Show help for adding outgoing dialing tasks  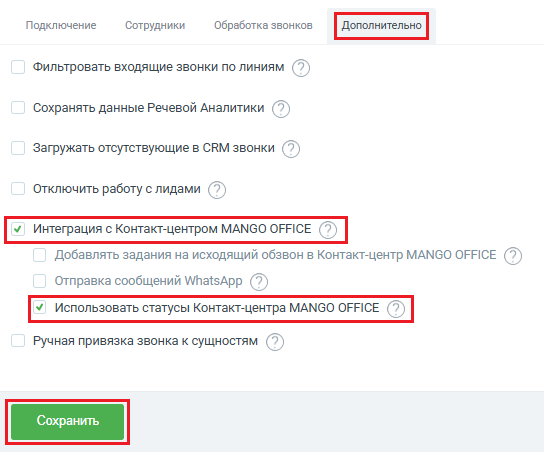tap(513, 256)
